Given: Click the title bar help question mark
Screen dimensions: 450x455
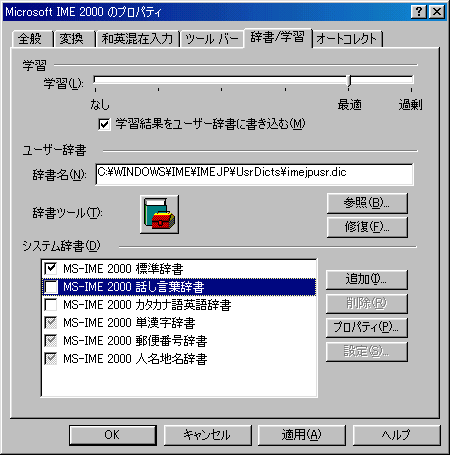Looking at the screenshot, I should (419, 12).
